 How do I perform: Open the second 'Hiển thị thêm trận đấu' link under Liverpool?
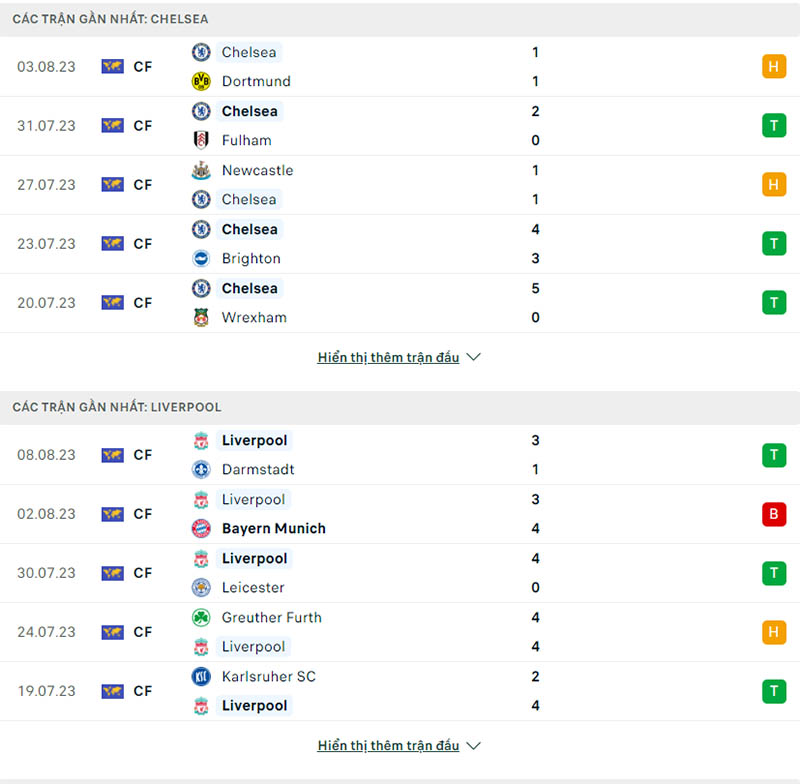(x=388, y=745)
